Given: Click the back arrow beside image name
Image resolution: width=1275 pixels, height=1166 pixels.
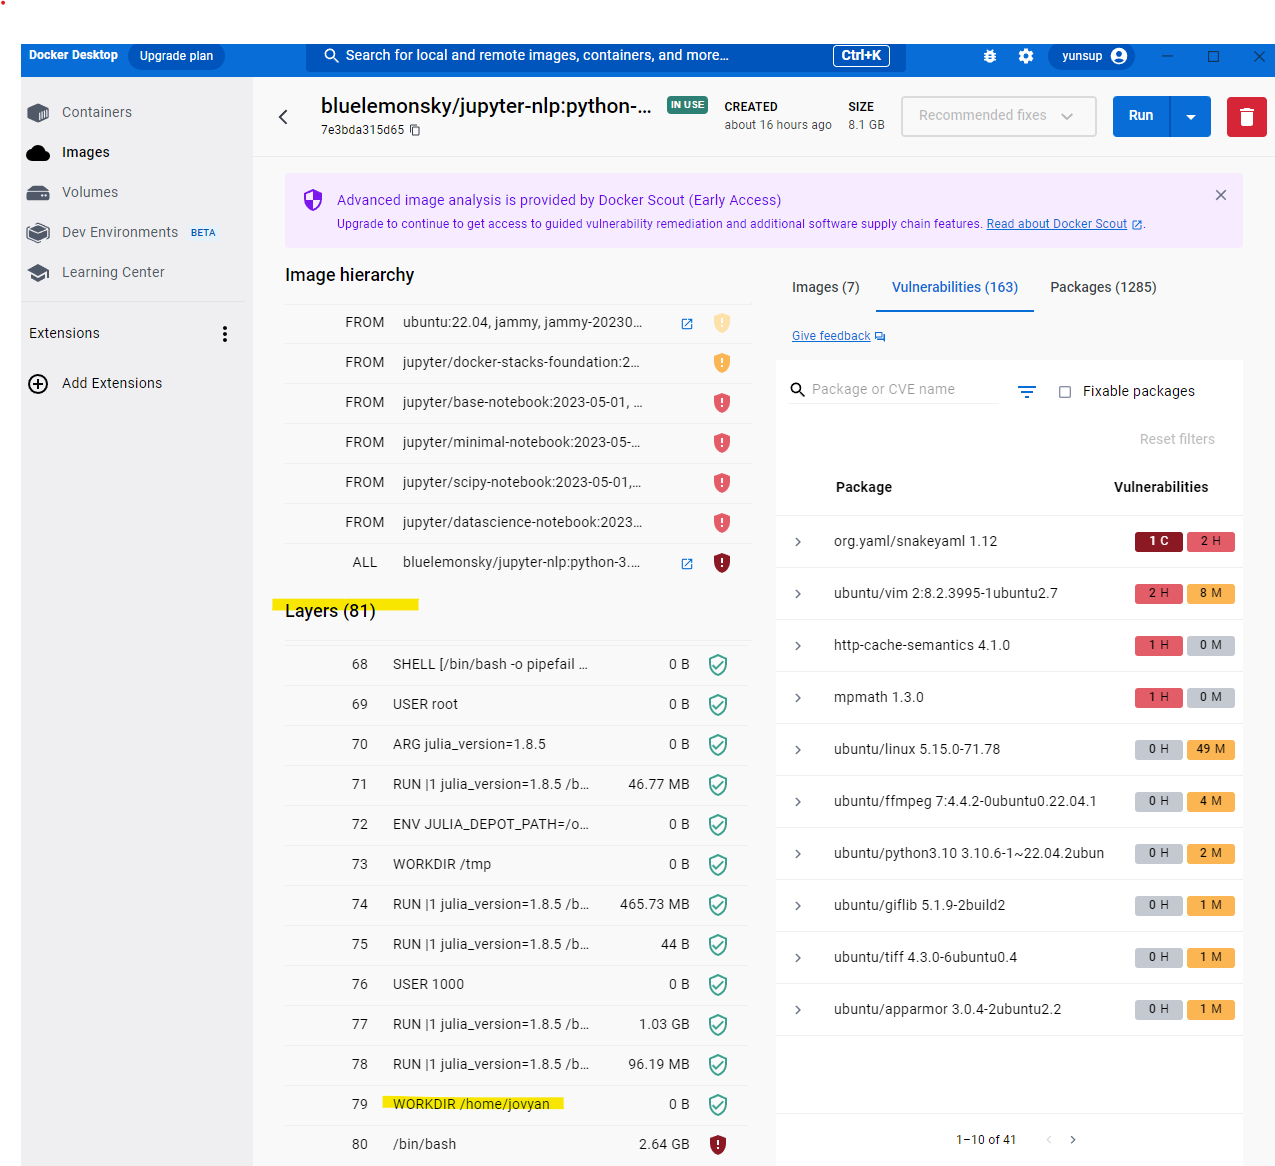Looking at the screenshot, I should pos(283,117).
